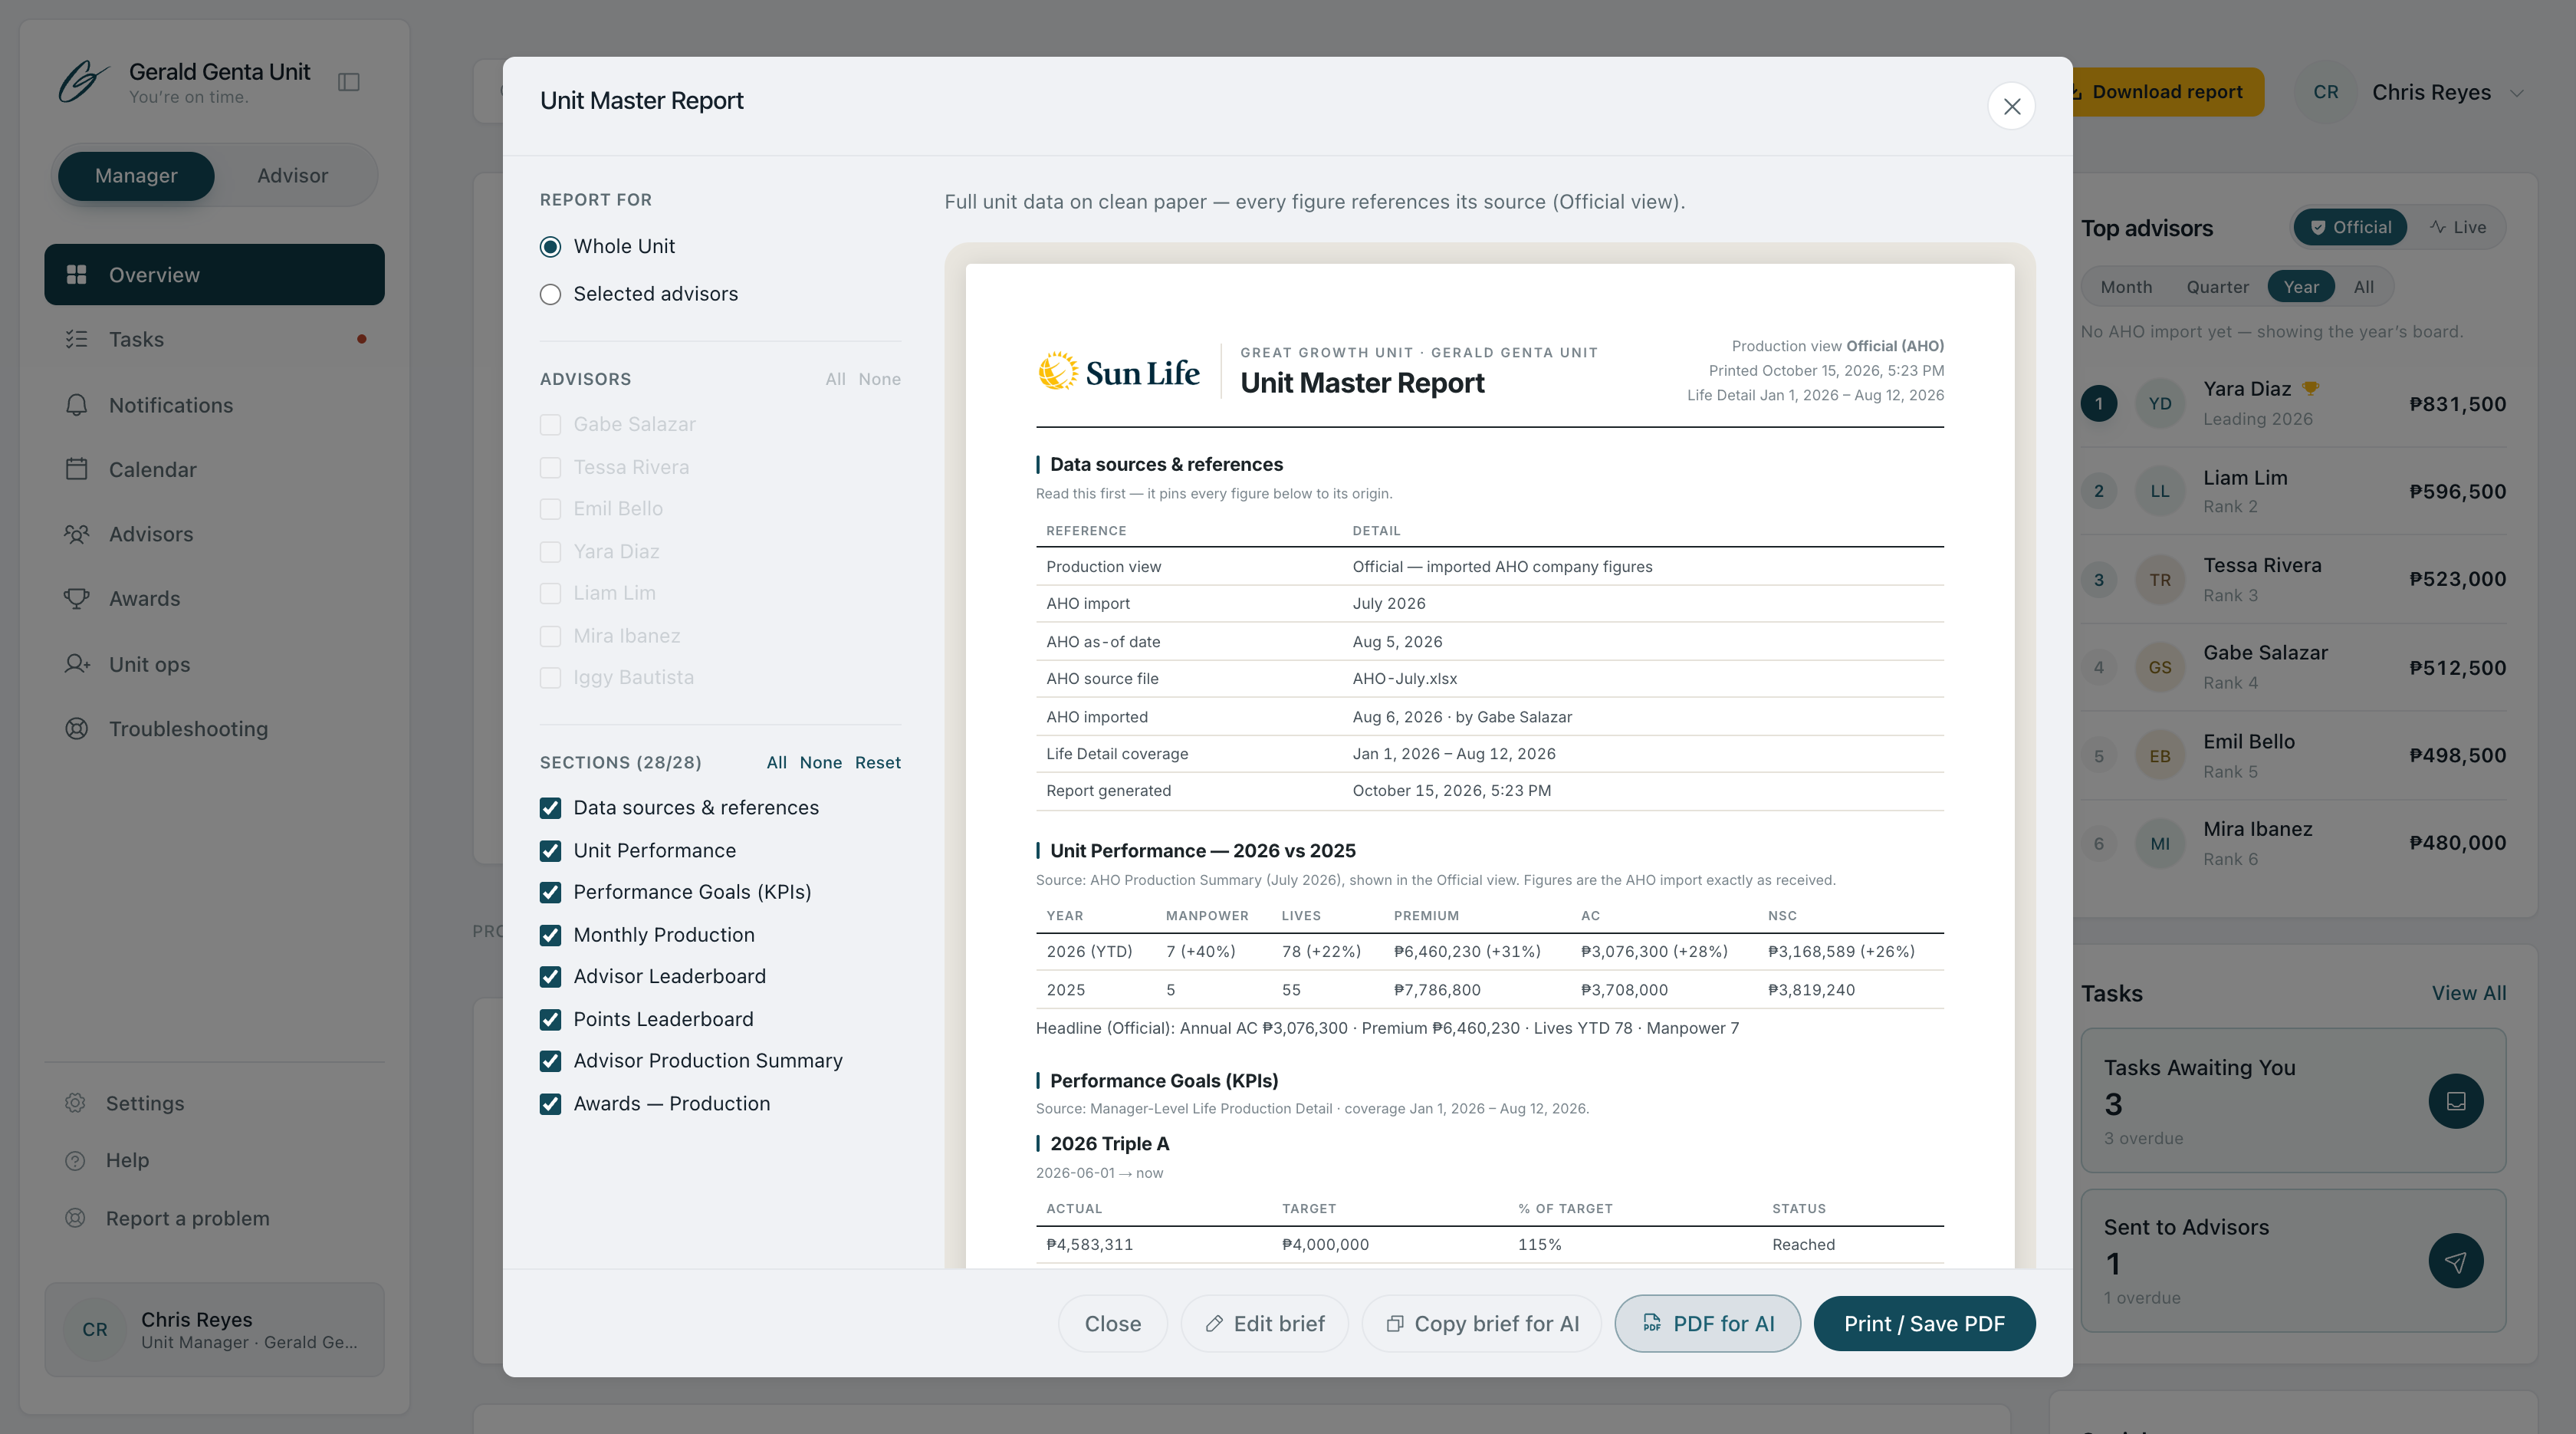
Task: Click the Edit brief button
Action: (x=1264, y=1324)
